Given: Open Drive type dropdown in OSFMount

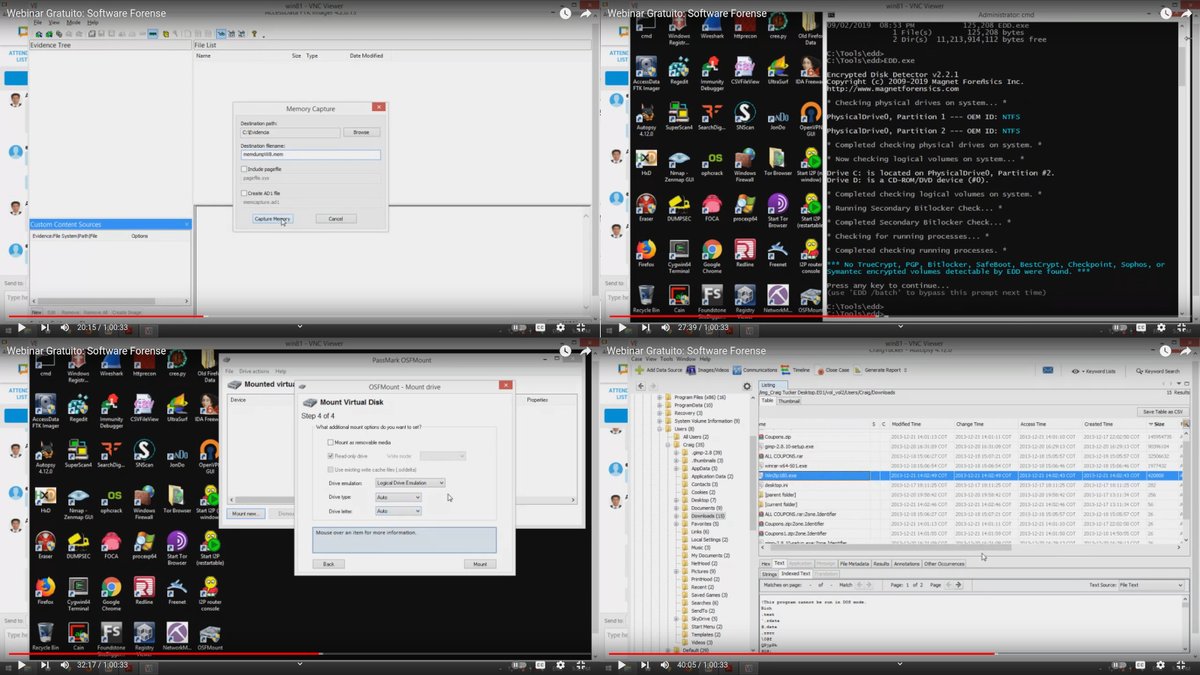Looking at the screenshot, I should coord(398,497).
